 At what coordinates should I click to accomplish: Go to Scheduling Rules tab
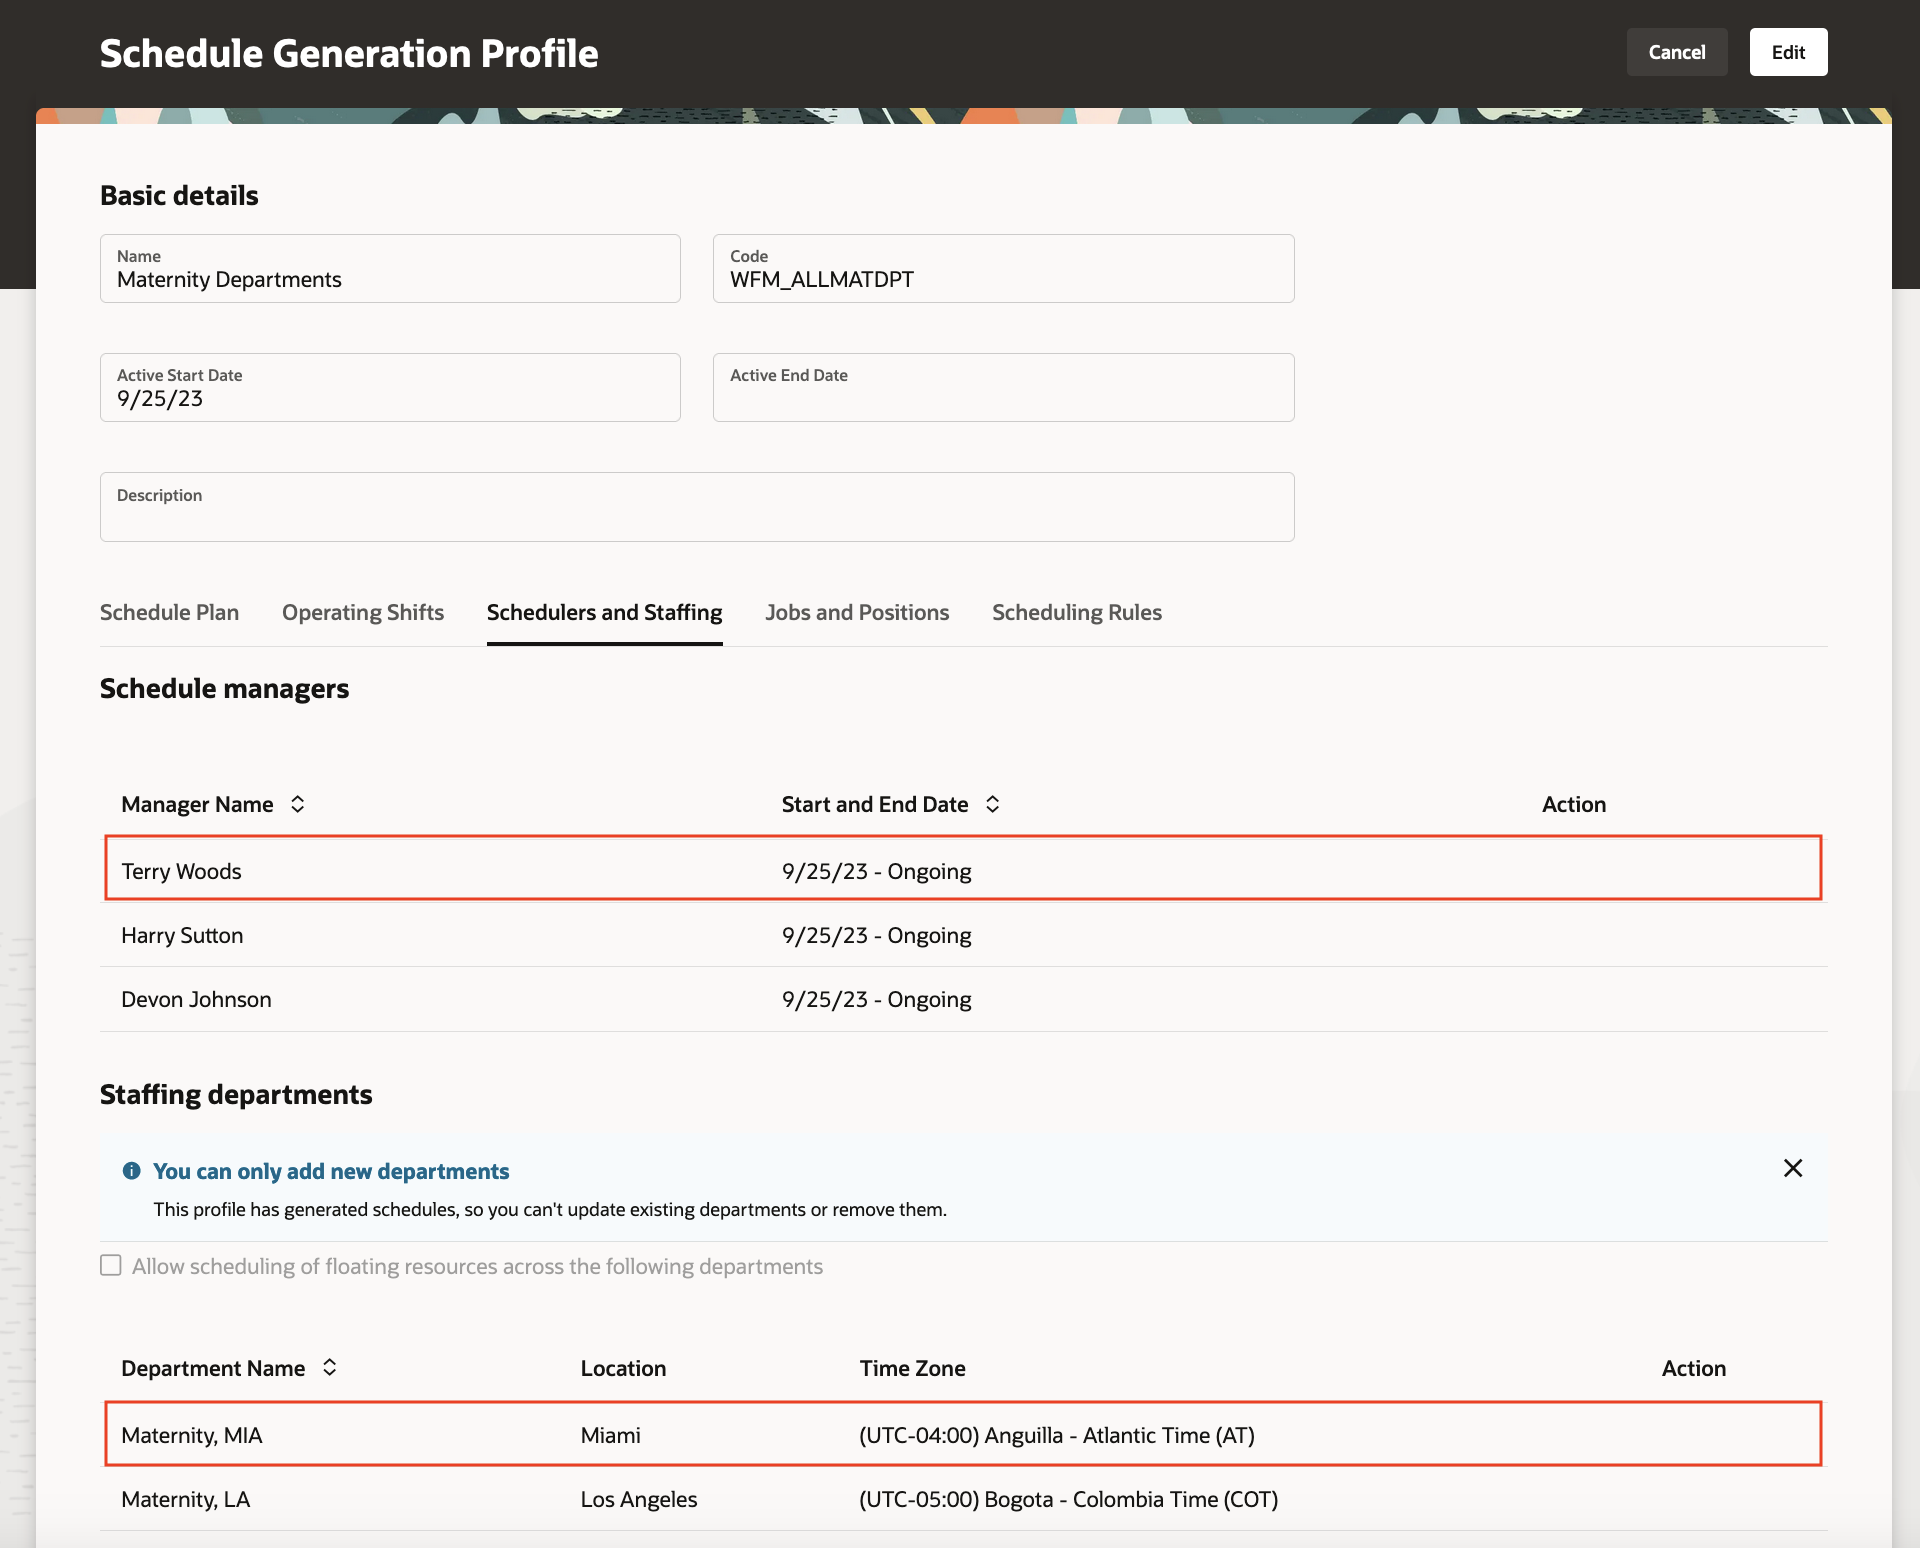point(1076,612)
